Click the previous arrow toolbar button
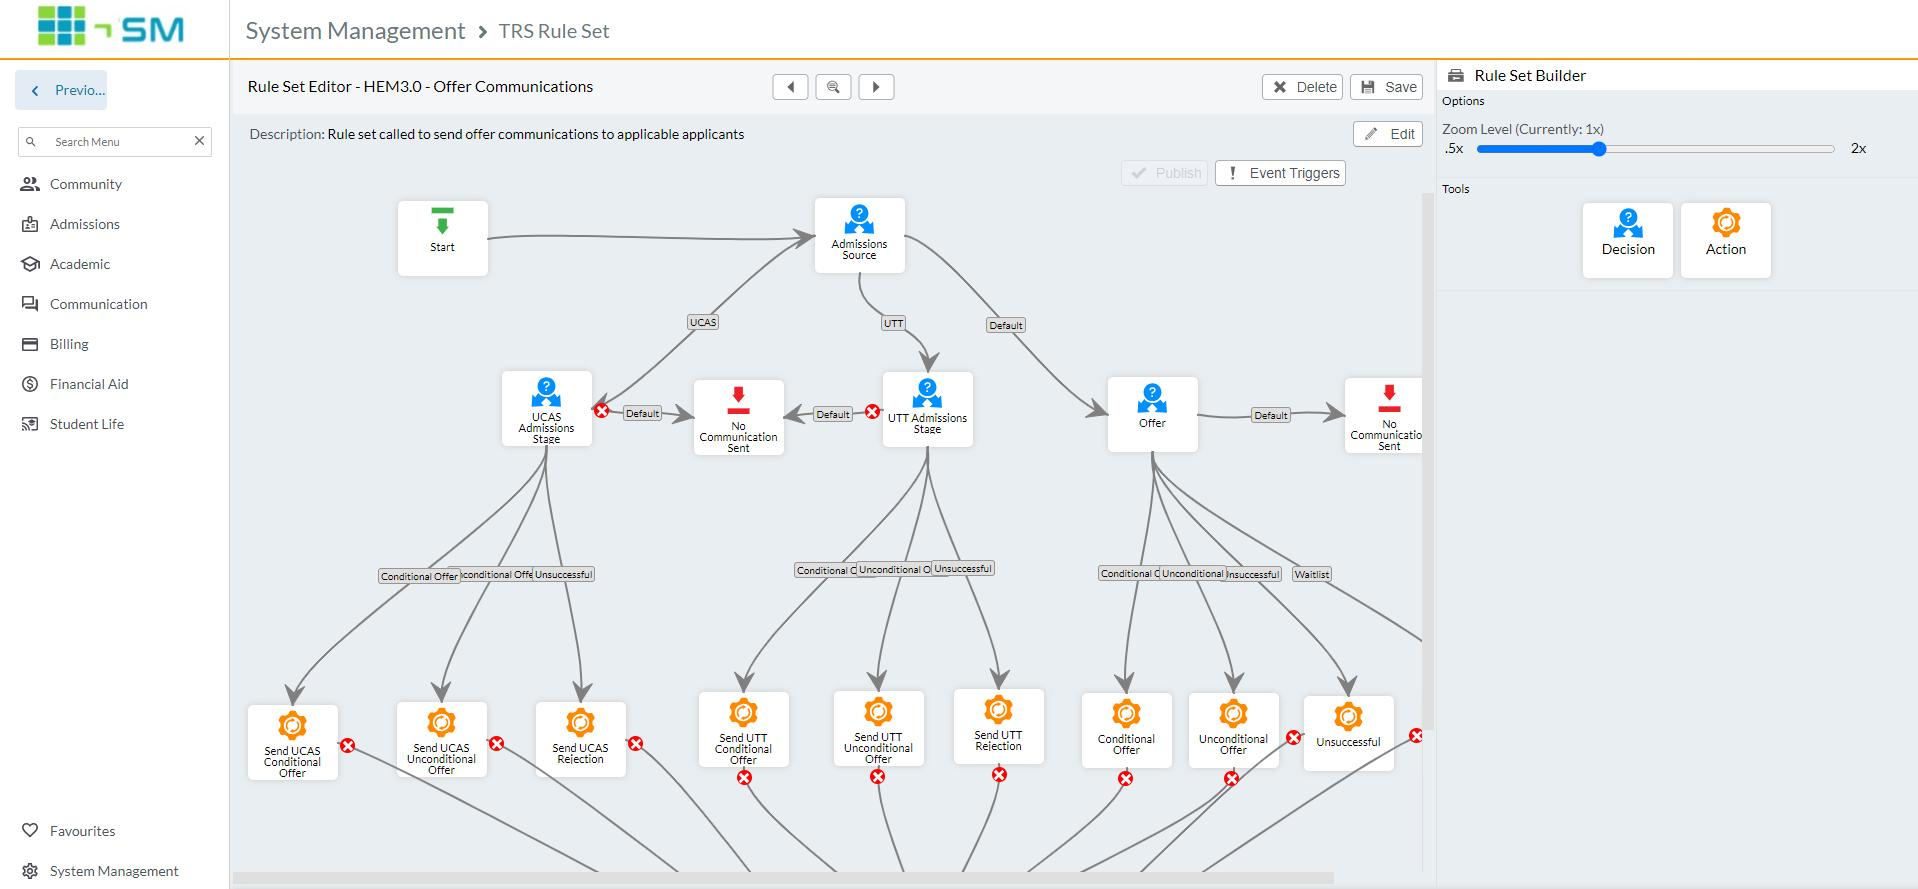The width and height of the screenshot is (1918, 889). pyautogui.click(x=790, y=87)
